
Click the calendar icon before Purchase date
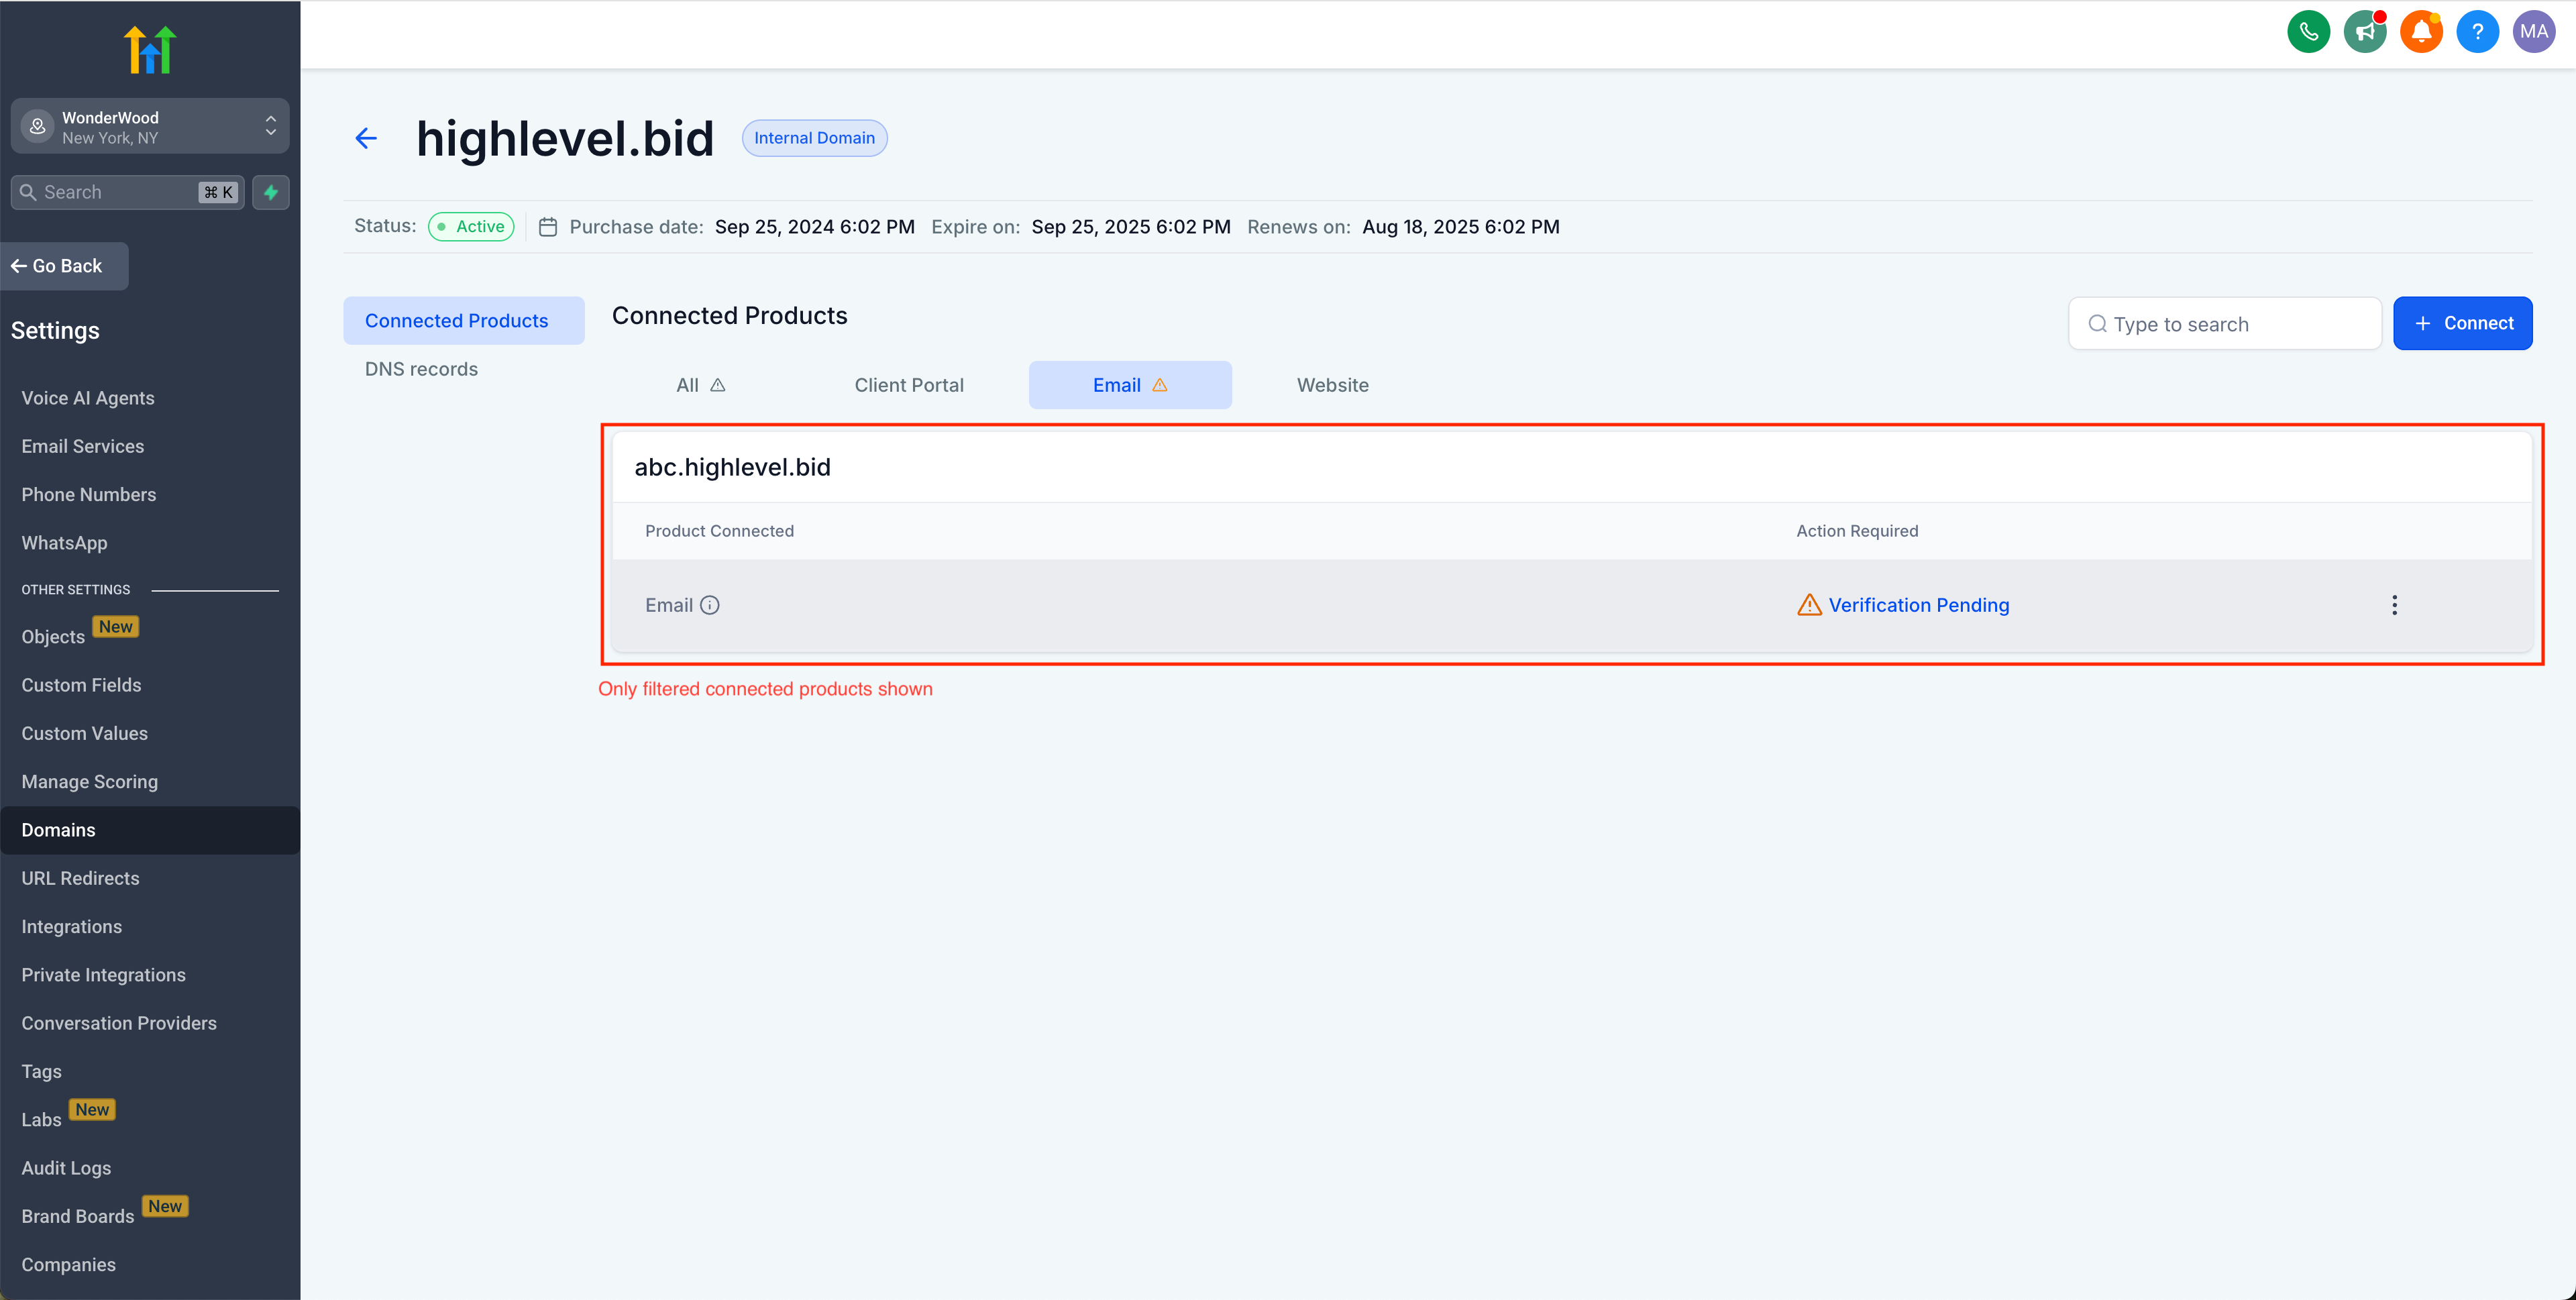pos(548,227)
